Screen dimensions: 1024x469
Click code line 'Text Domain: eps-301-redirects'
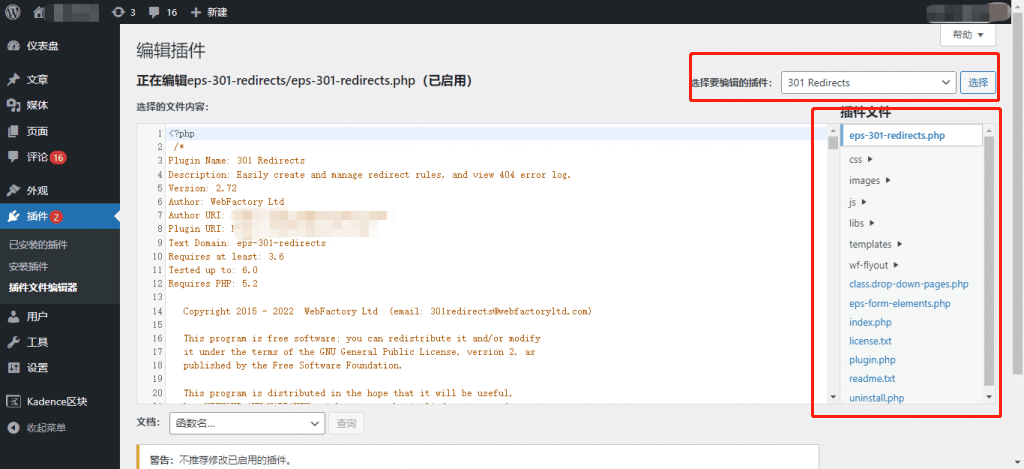click(x=247, y=243)
